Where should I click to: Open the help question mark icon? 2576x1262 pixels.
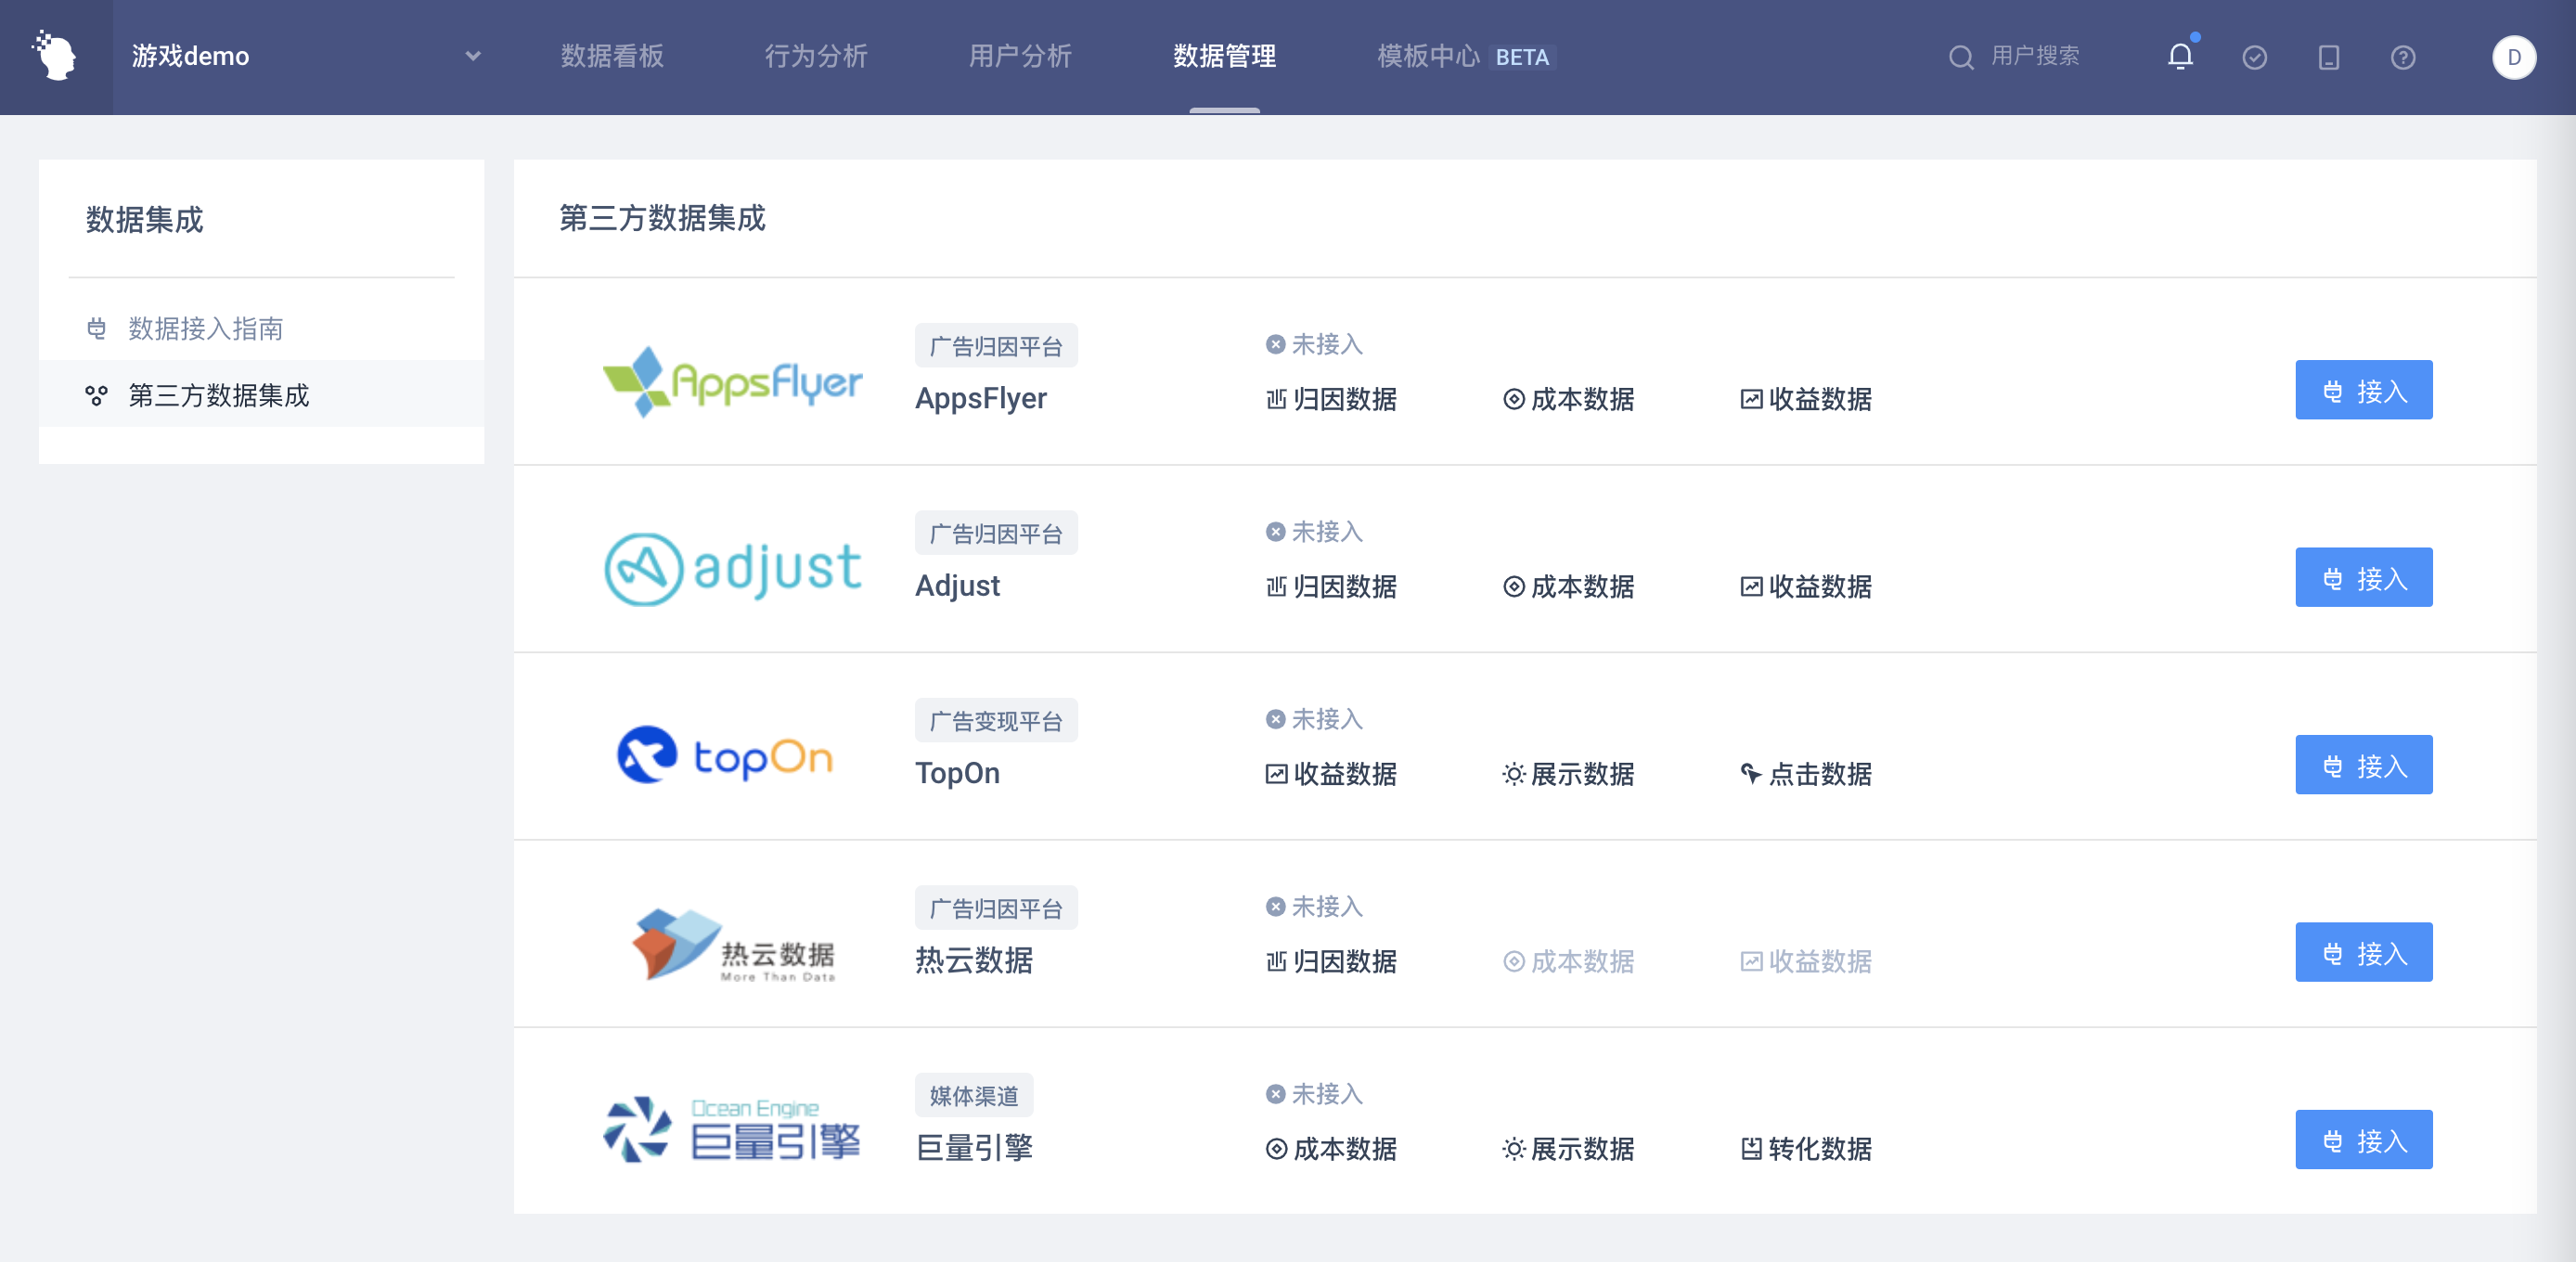pos(2403,57)
